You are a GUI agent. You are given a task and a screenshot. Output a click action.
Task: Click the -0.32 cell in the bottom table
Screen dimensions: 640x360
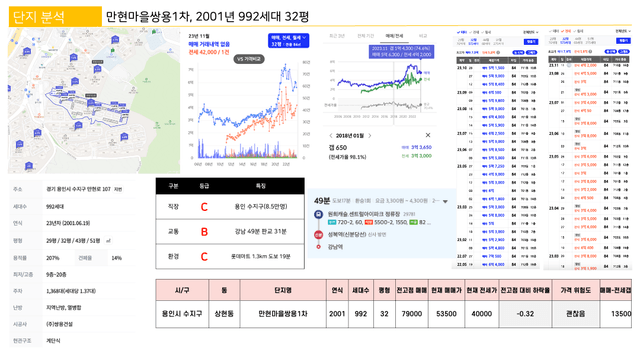[x=525, y=314]
